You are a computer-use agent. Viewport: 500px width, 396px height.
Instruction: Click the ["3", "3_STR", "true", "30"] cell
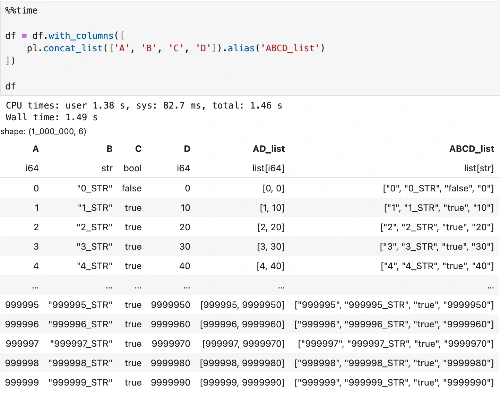[x=437, y=247]
